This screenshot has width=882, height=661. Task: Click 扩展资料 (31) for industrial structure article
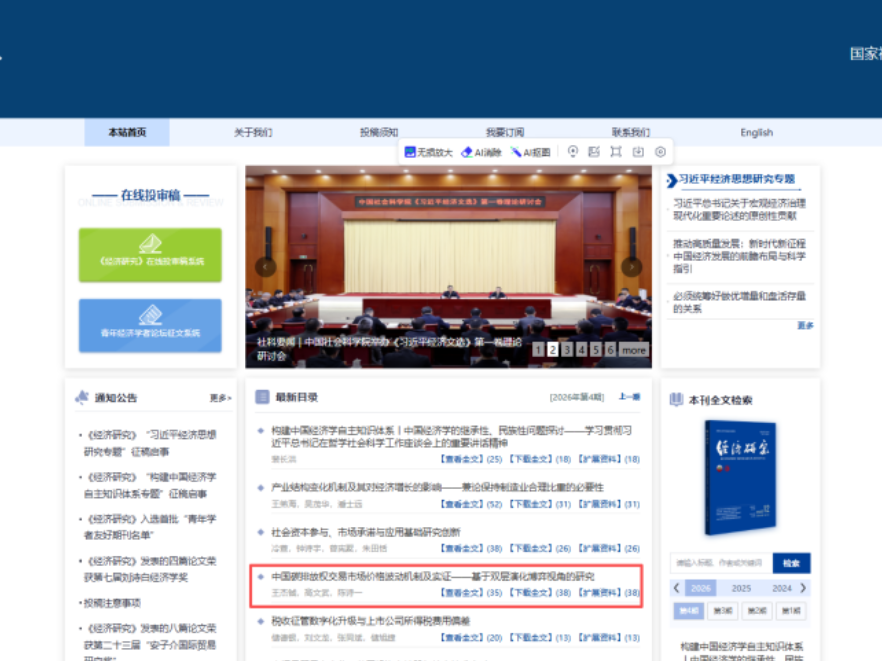[609, 504]
